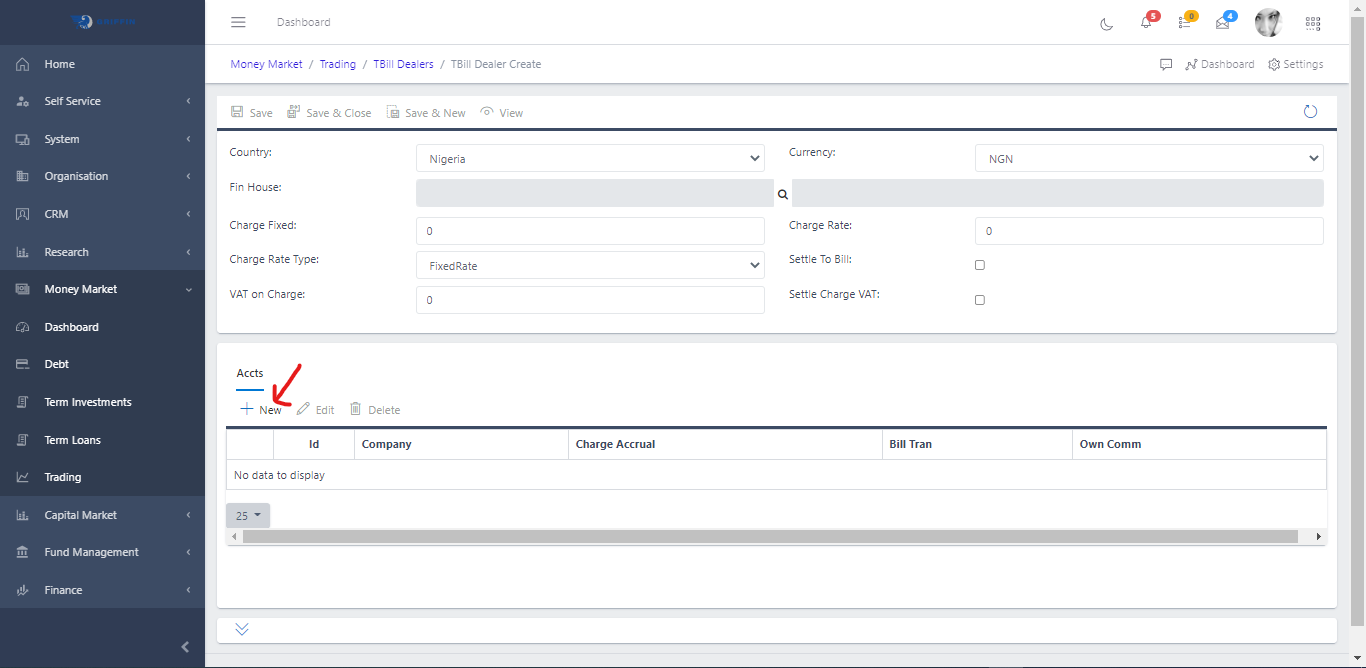Click the hamburger menu icon
The width and height of the screenshot is (1366, 668).
[238, 22]
